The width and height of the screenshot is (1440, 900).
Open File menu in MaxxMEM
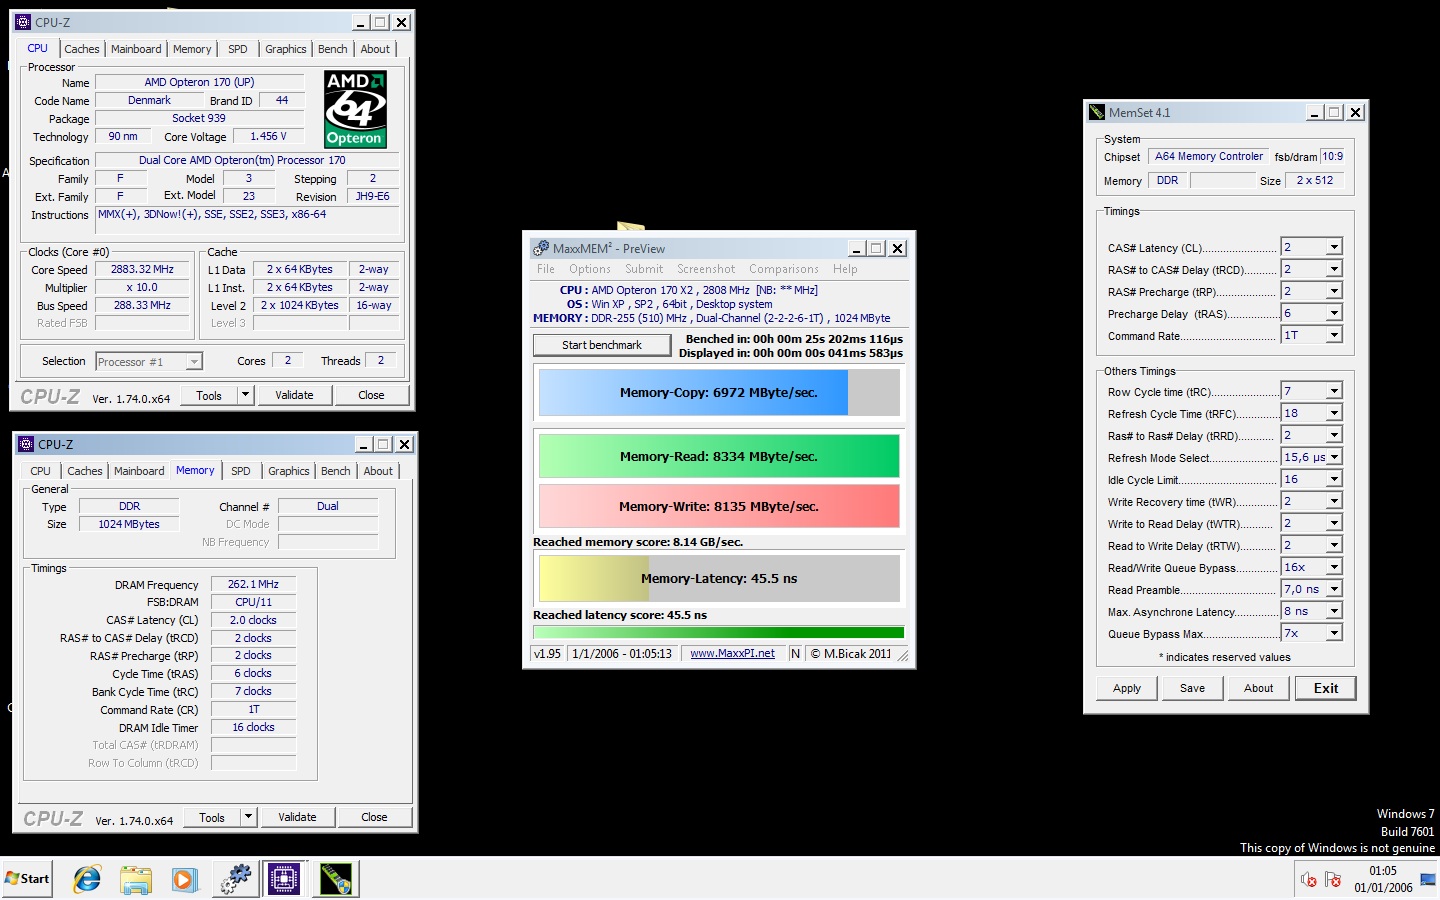tap(546, 269)
